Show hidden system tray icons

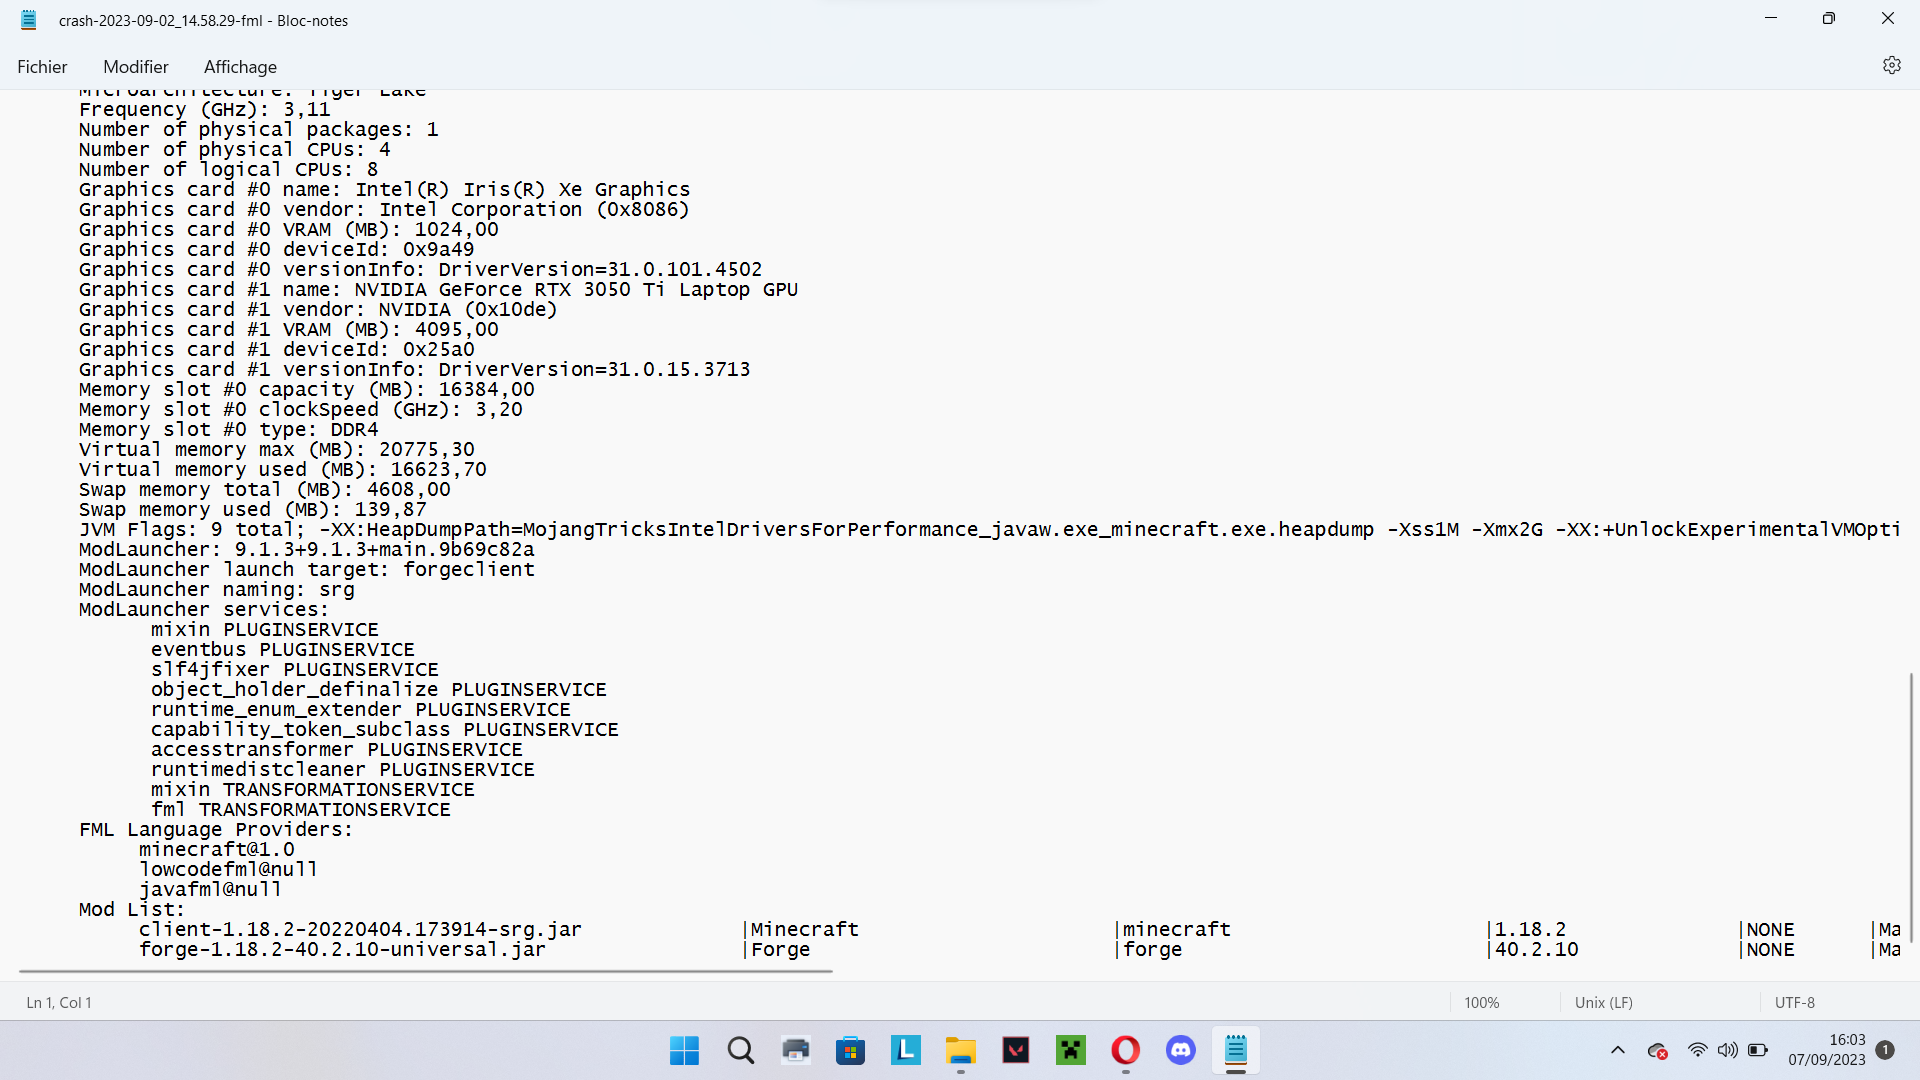1618,1050
